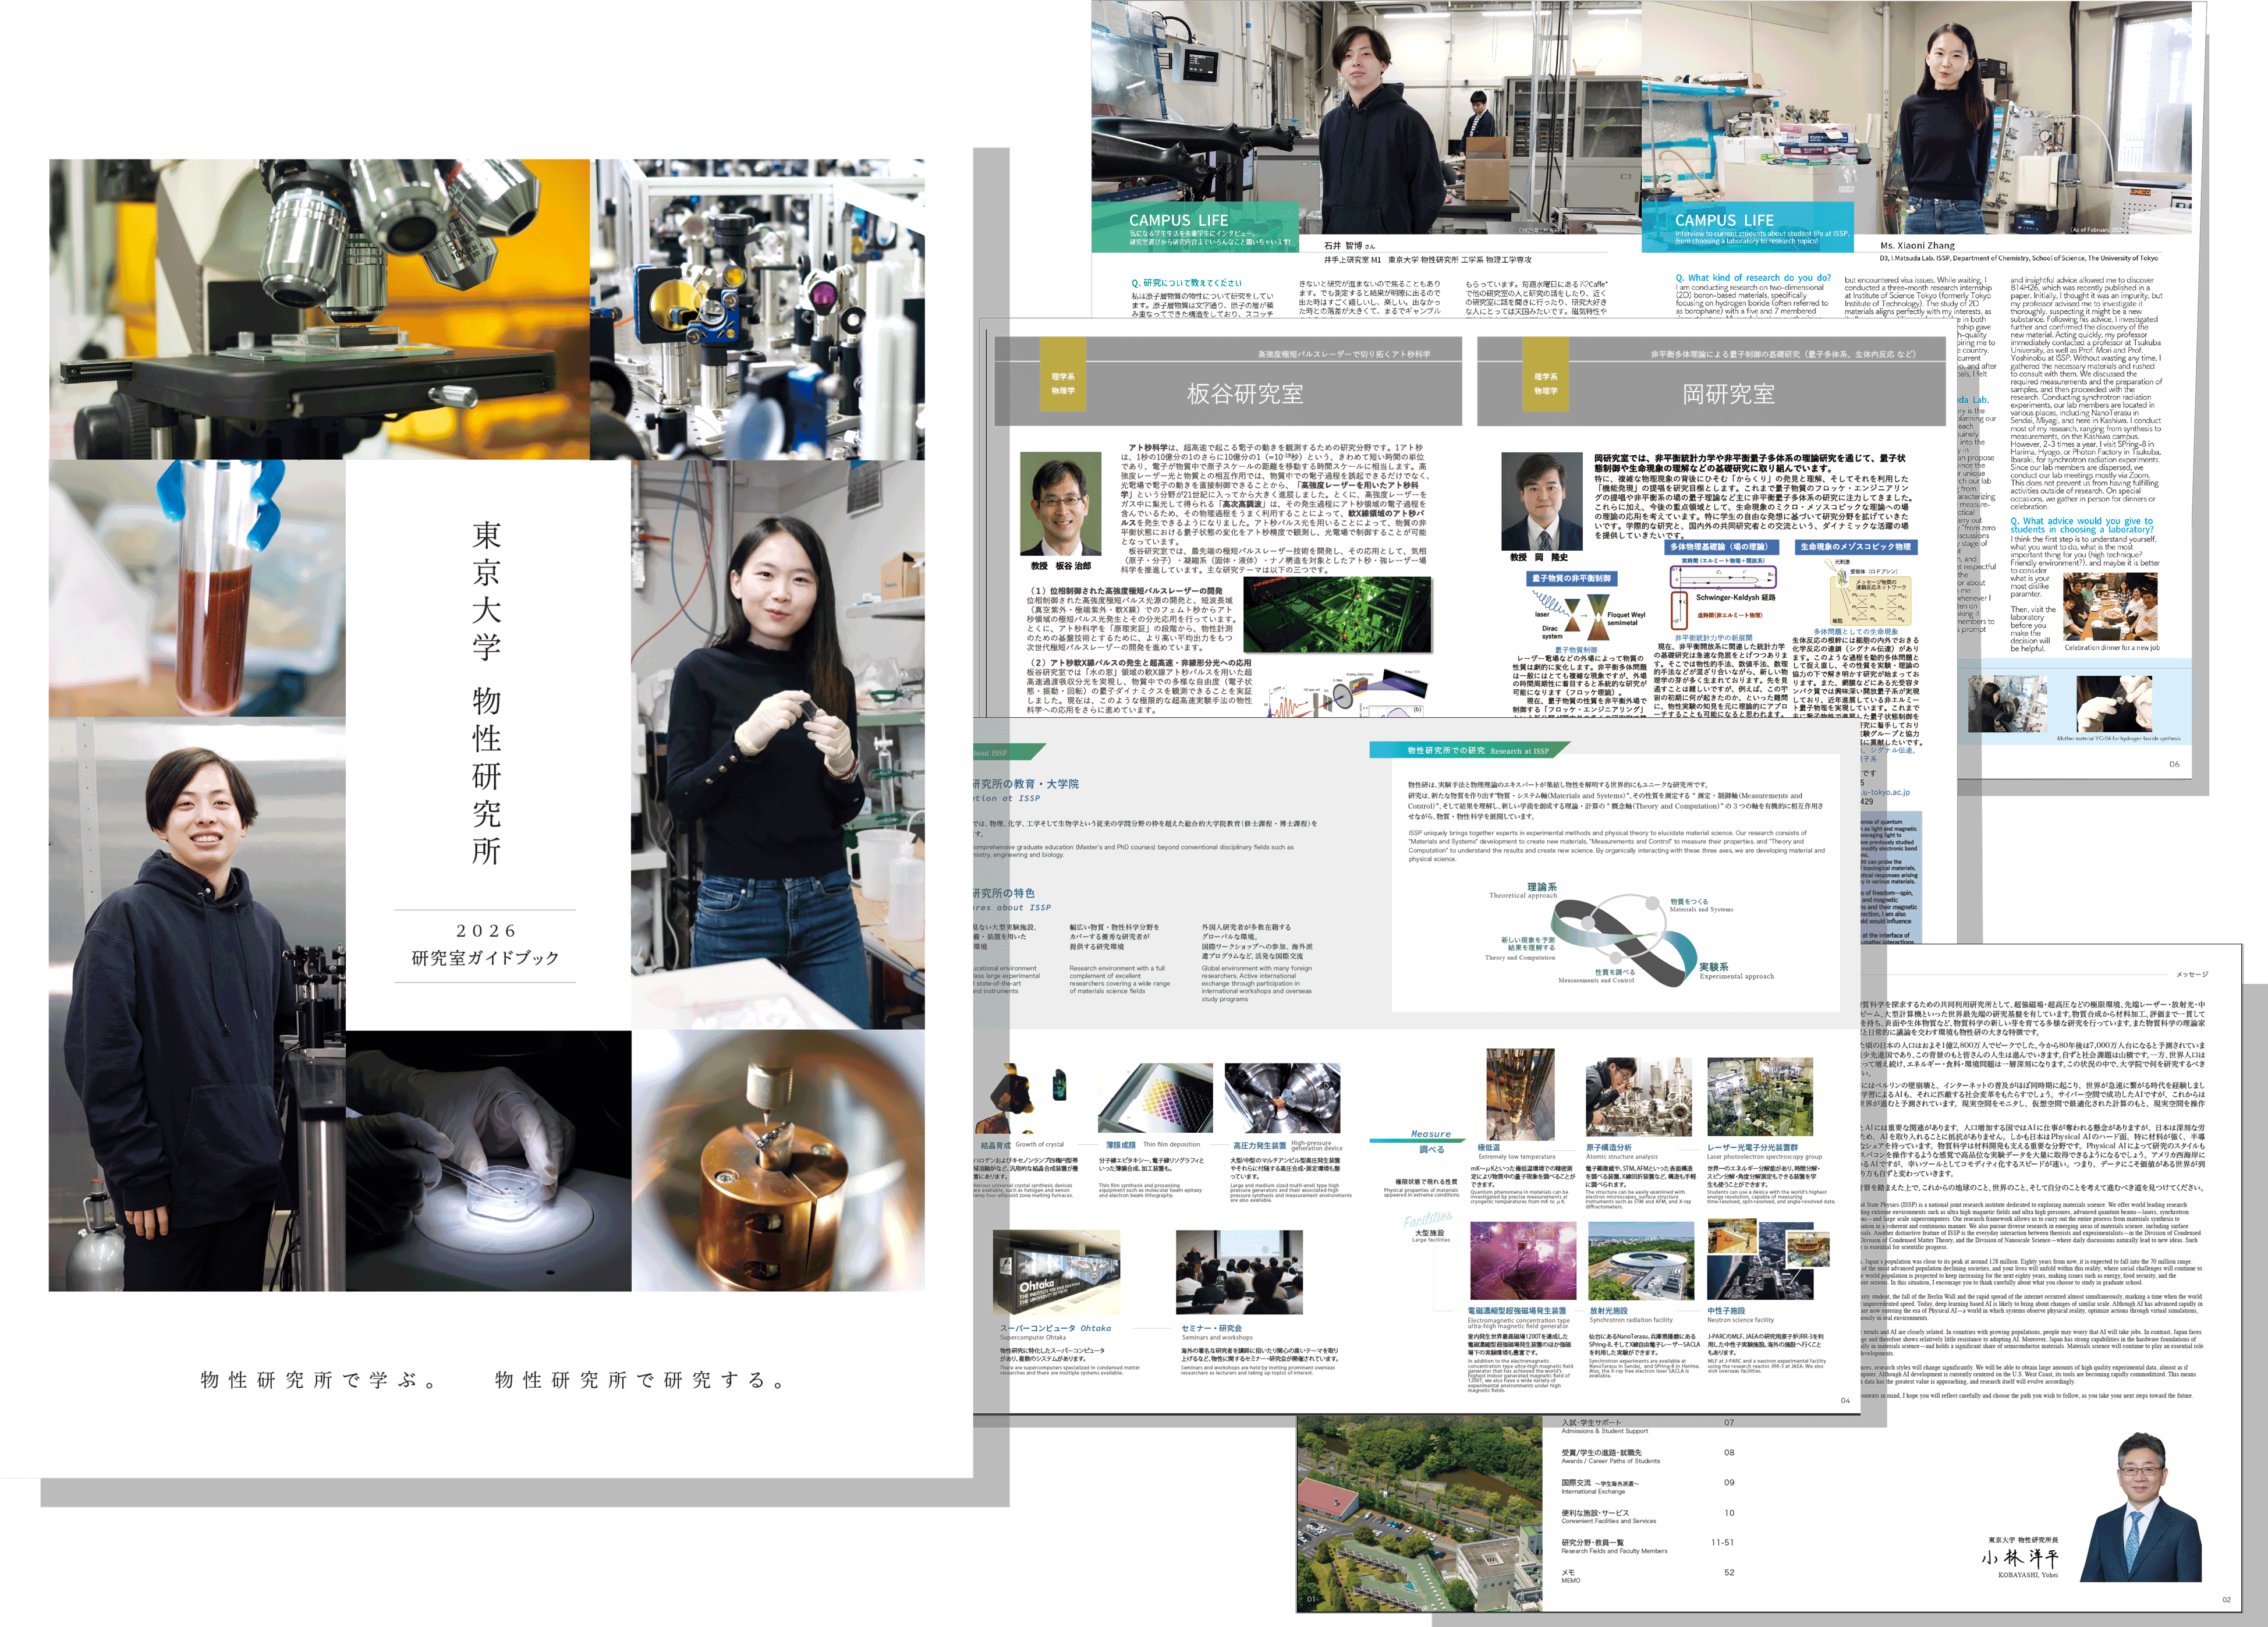The height and width of the screenshot is (1627, 2268).
Task: Select the cover subtitle 研究室ガイドブック
Action: tap(486, 958)
